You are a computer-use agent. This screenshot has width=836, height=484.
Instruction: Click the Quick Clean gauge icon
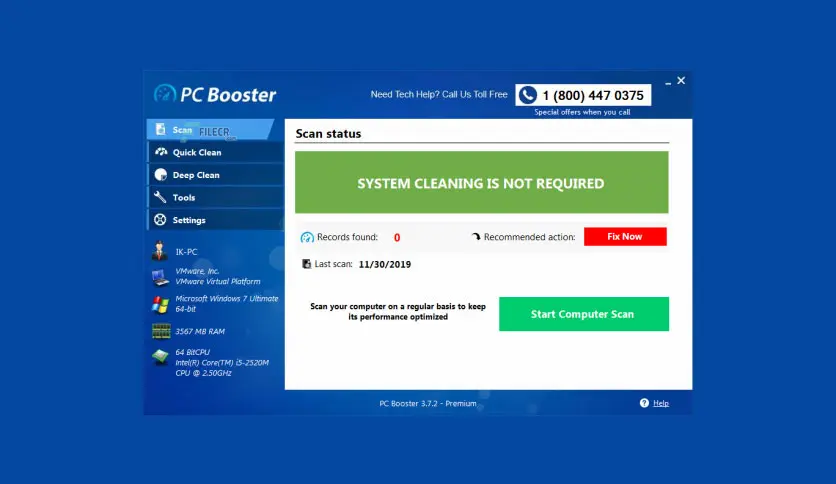pyautogui.click(x=161, y=152)
